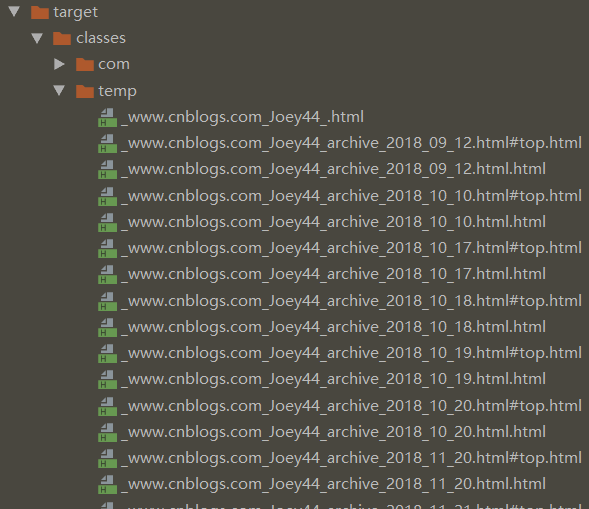
Task: Click file icon of 2018_11_20.html.html
Action: click(x=107, y=484)
